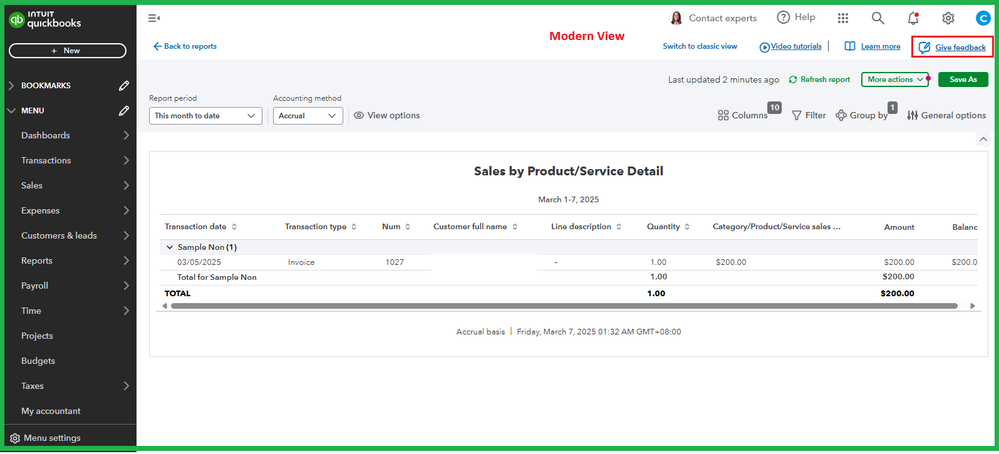This screenshot has width=999, height=454.
Task: Expand the Taxes menu
Action: [x=126, y=386]
